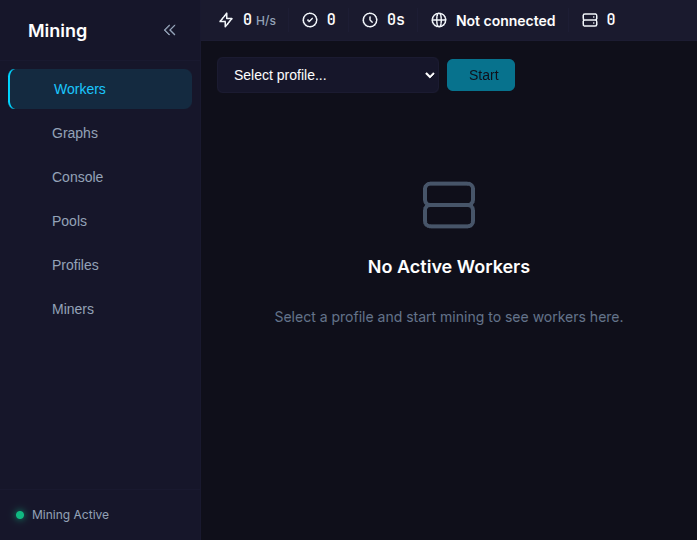697x540 pixels.
Task: Click the globe connection icon
Action: [x=439, y=20]
